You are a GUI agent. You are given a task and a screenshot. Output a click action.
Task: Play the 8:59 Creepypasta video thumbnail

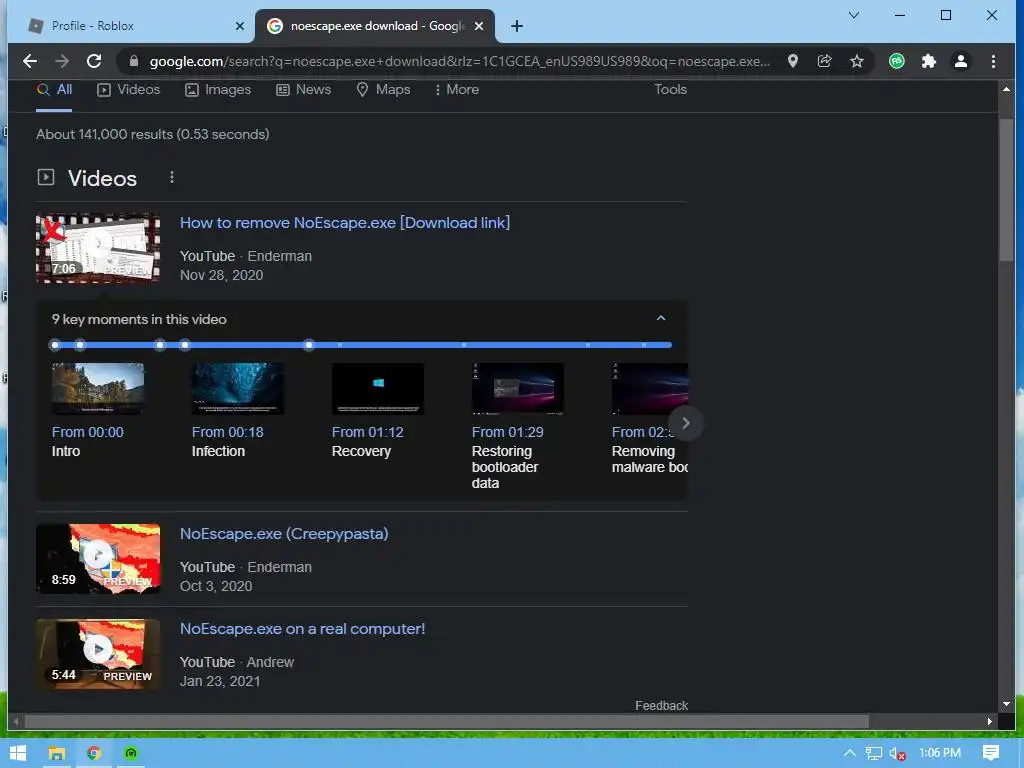pyautogui.click(x=98, y=559)
